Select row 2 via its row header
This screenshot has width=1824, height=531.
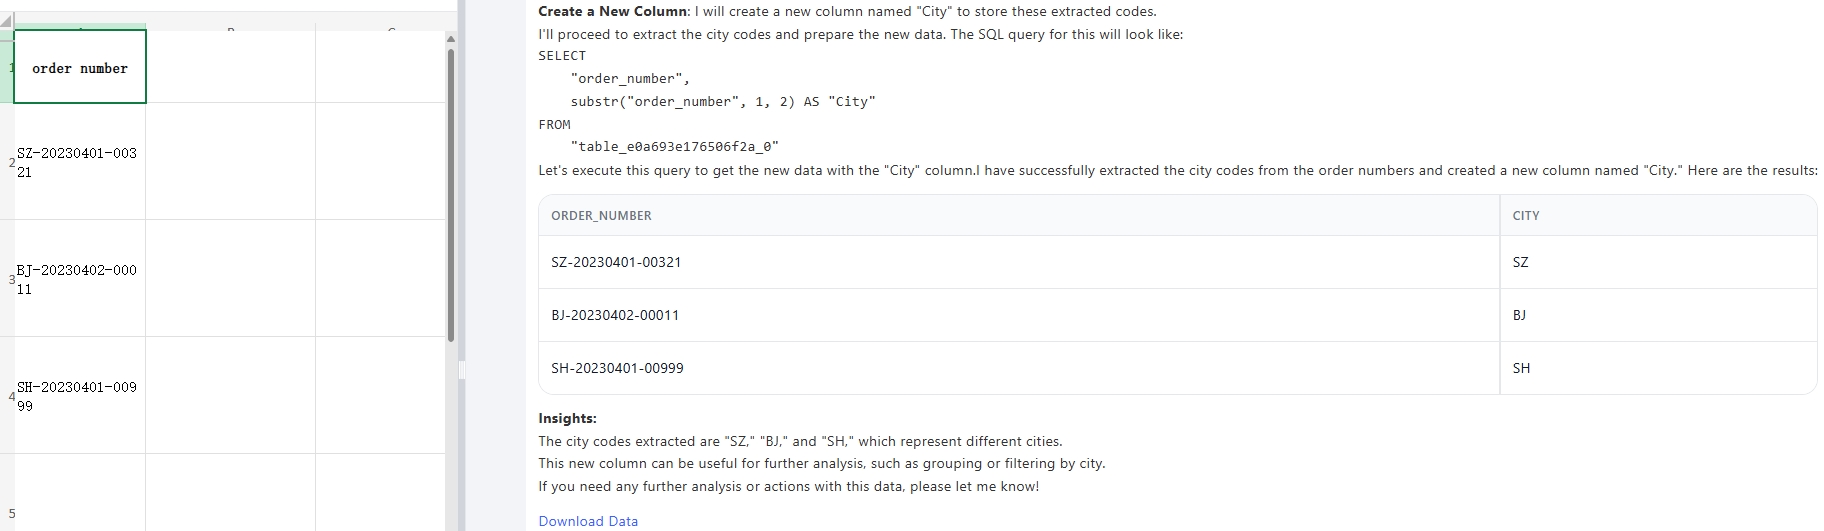(x=7, y=162)
